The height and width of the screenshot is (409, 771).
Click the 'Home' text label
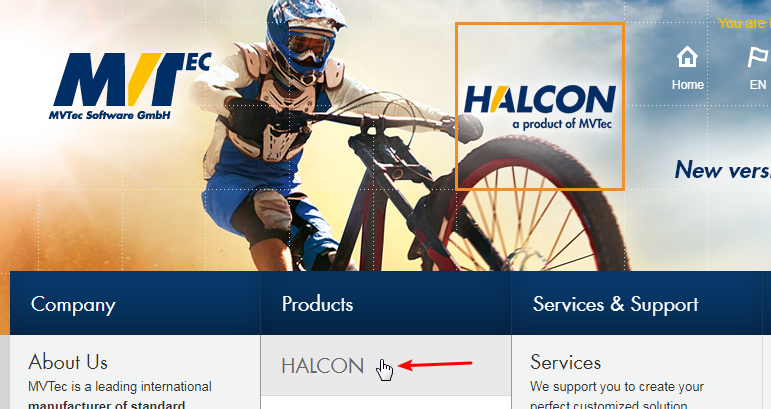pyautogui.click(x=687, y=85)
